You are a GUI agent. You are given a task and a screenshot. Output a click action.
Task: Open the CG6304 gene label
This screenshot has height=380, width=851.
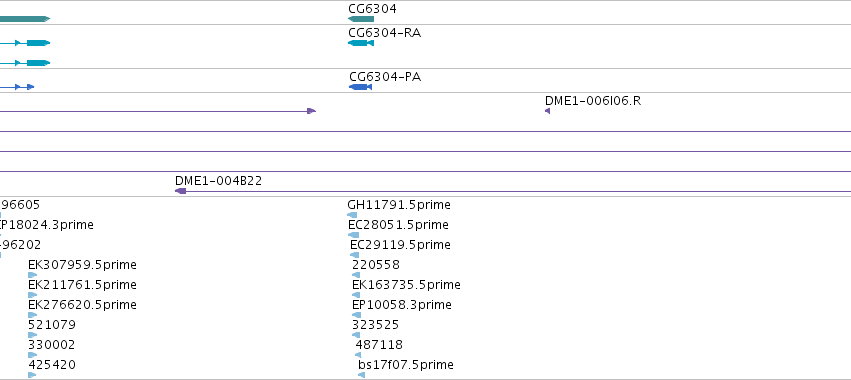(x=372, y=9)
